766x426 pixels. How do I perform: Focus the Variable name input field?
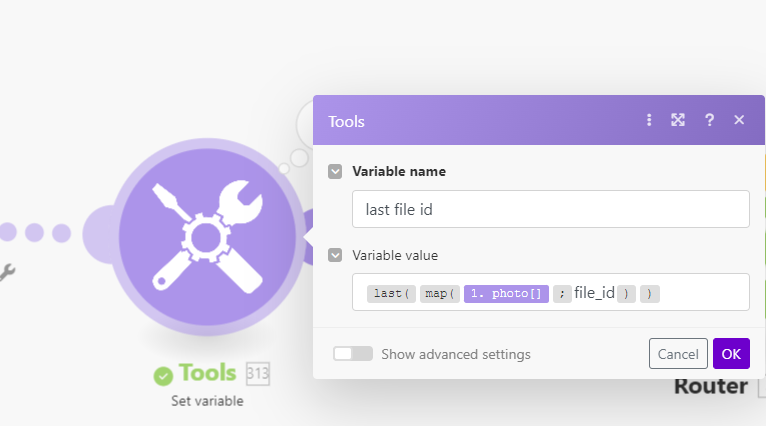pyautogui.click(x=550, y=209)
